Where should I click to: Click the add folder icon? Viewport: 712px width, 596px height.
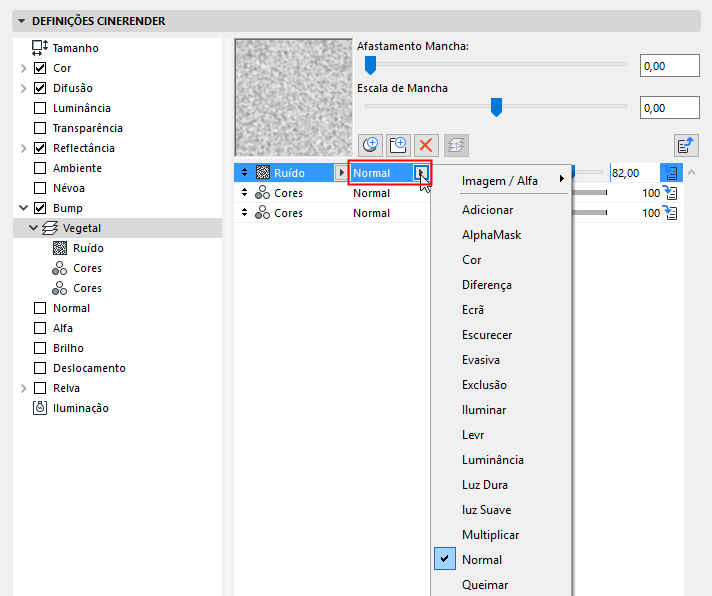click(x=398, y=145)
